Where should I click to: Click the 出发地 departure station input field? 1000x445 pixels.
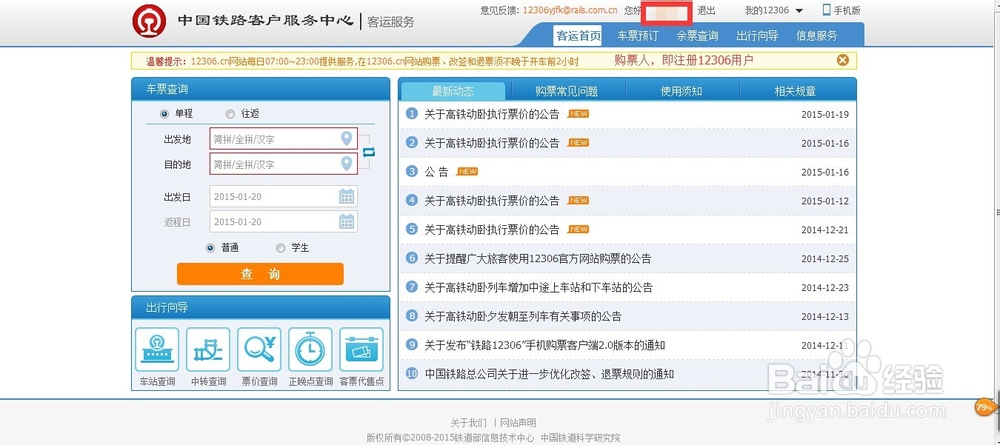tap(283, 139)
